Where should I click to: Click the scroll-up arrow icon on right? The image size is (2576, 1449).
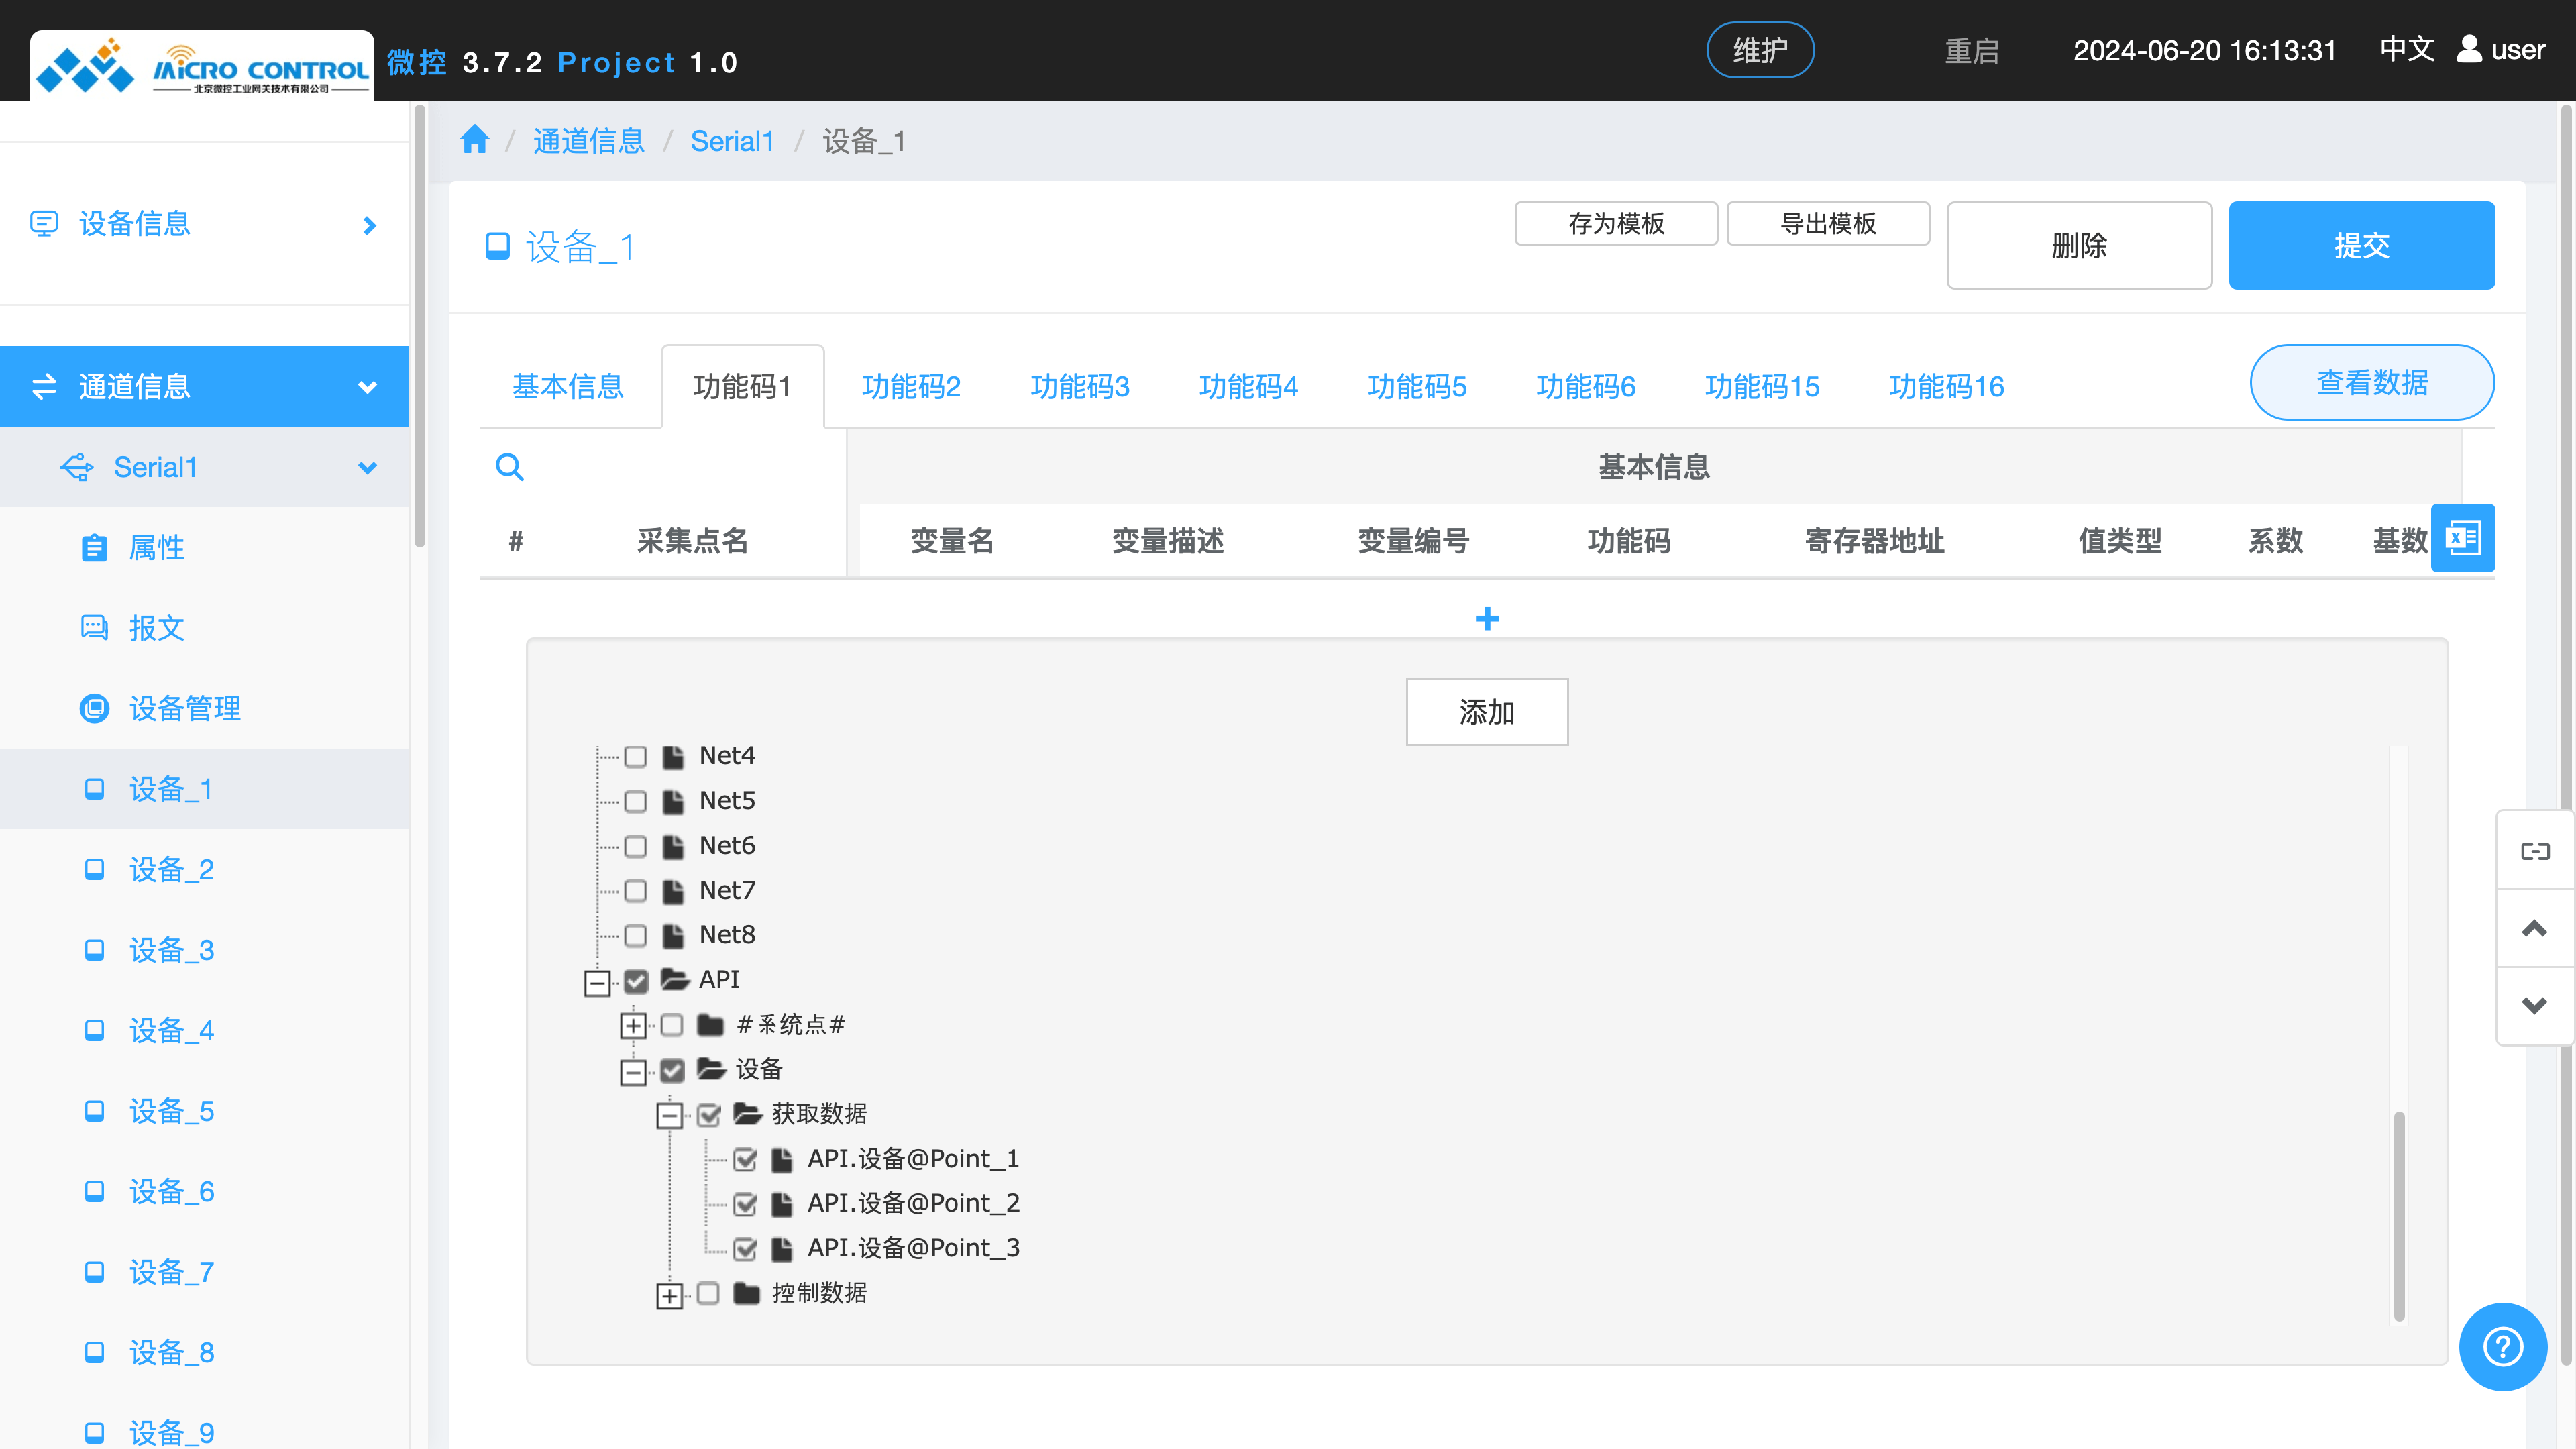click(2534, 929)
